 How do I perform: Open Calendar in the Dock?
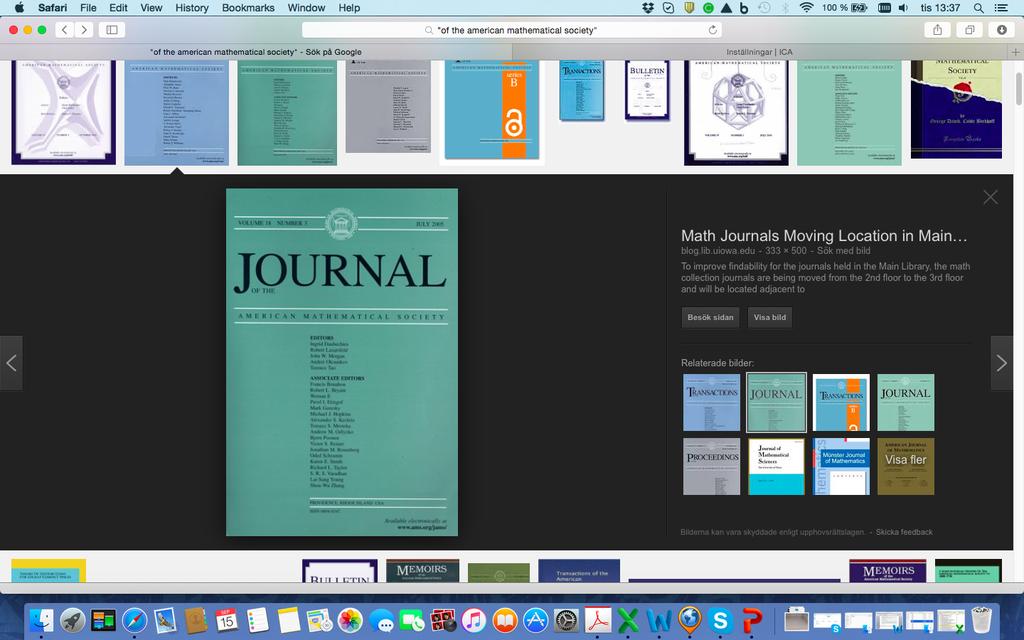226,620
